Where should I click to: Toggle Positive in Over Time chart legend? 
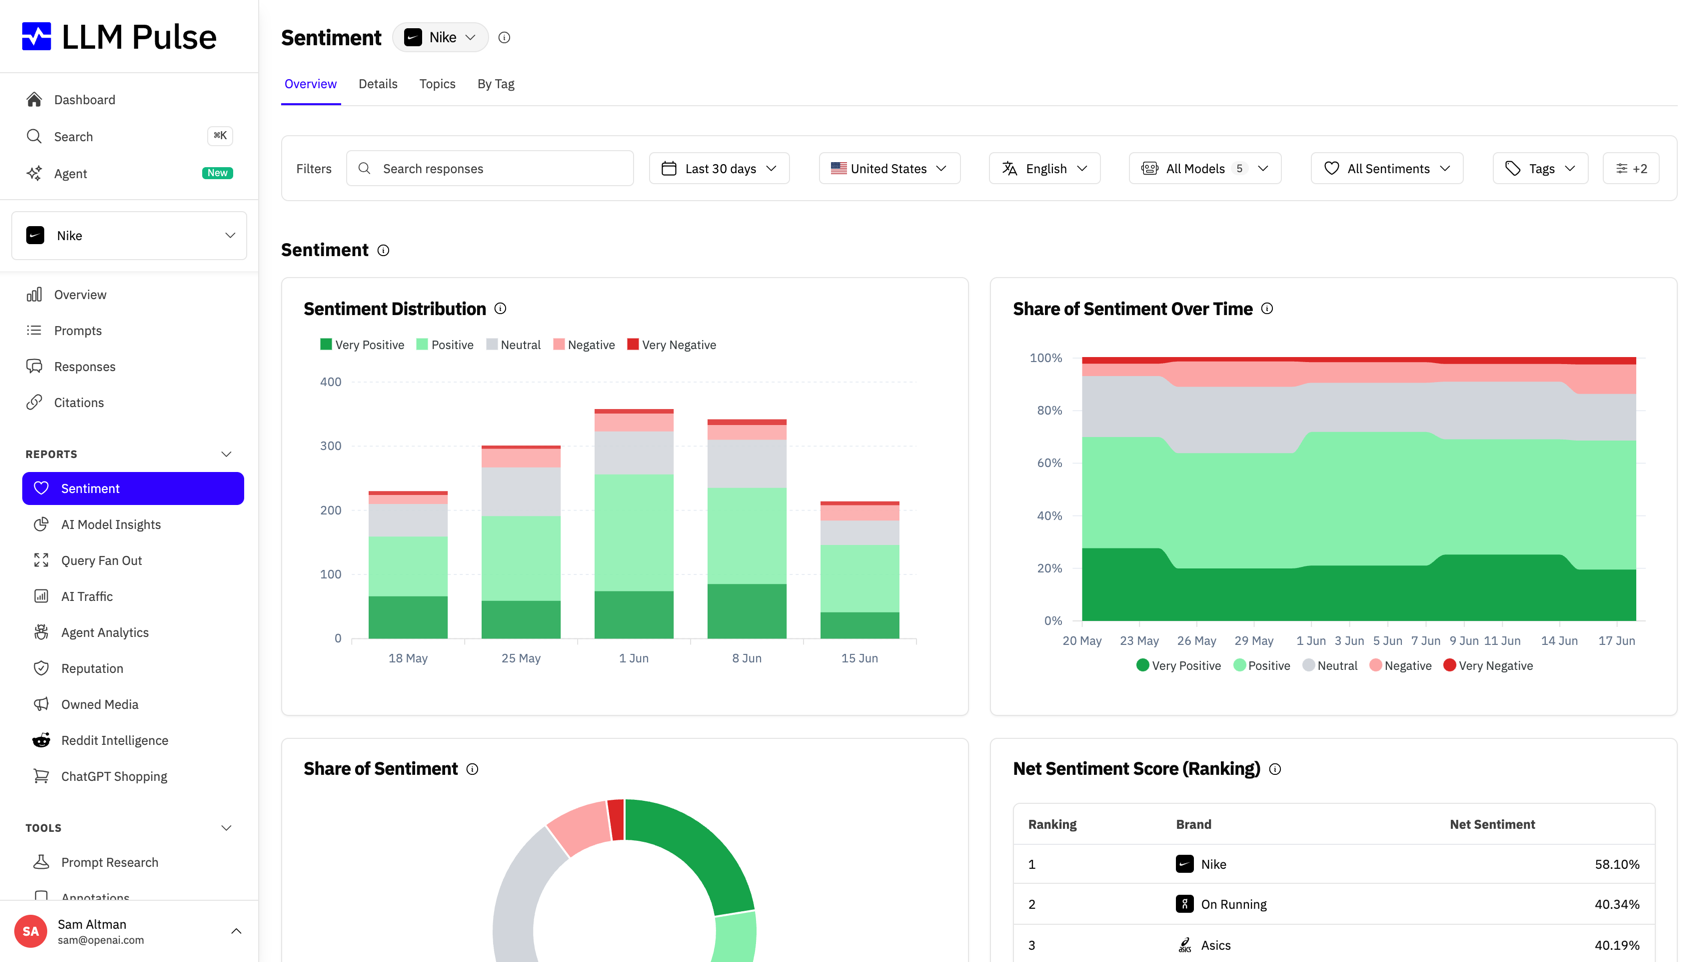pyautogui.click(x=1262, y=666)
